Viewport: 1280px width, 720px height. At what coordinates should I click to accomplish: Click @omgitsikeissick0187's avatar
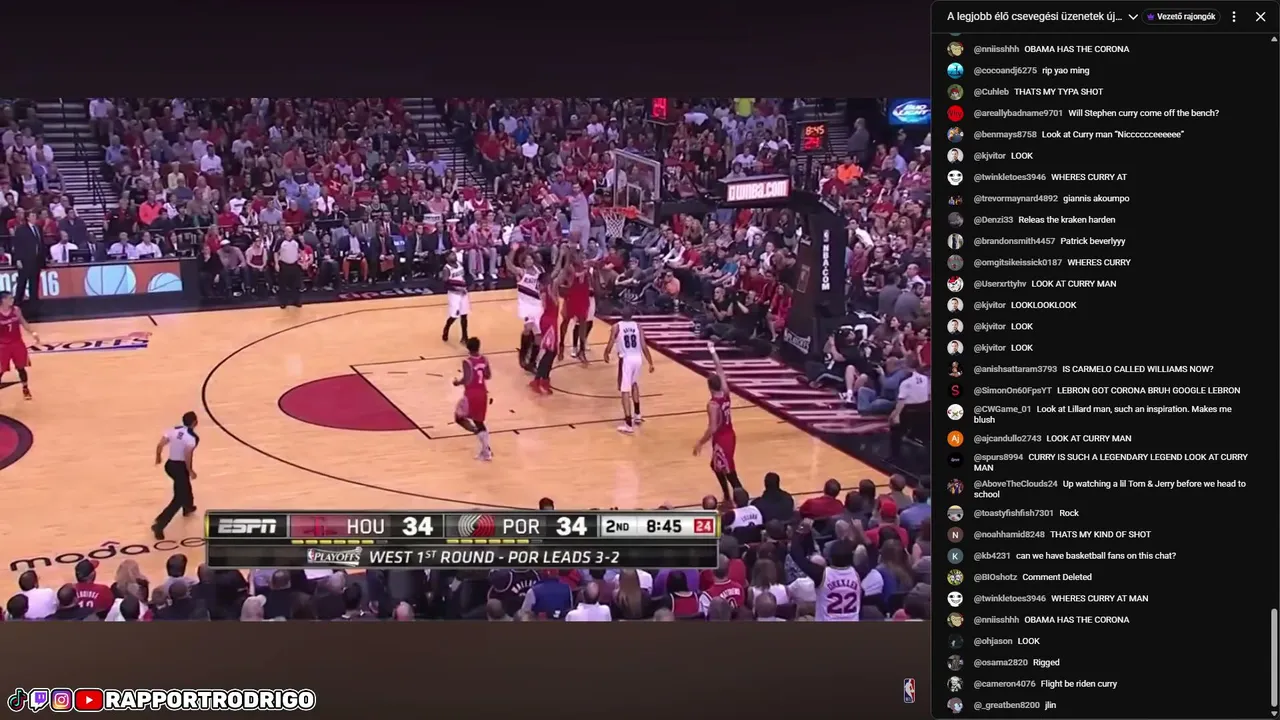pyautogui.click(x=955, y=263)
